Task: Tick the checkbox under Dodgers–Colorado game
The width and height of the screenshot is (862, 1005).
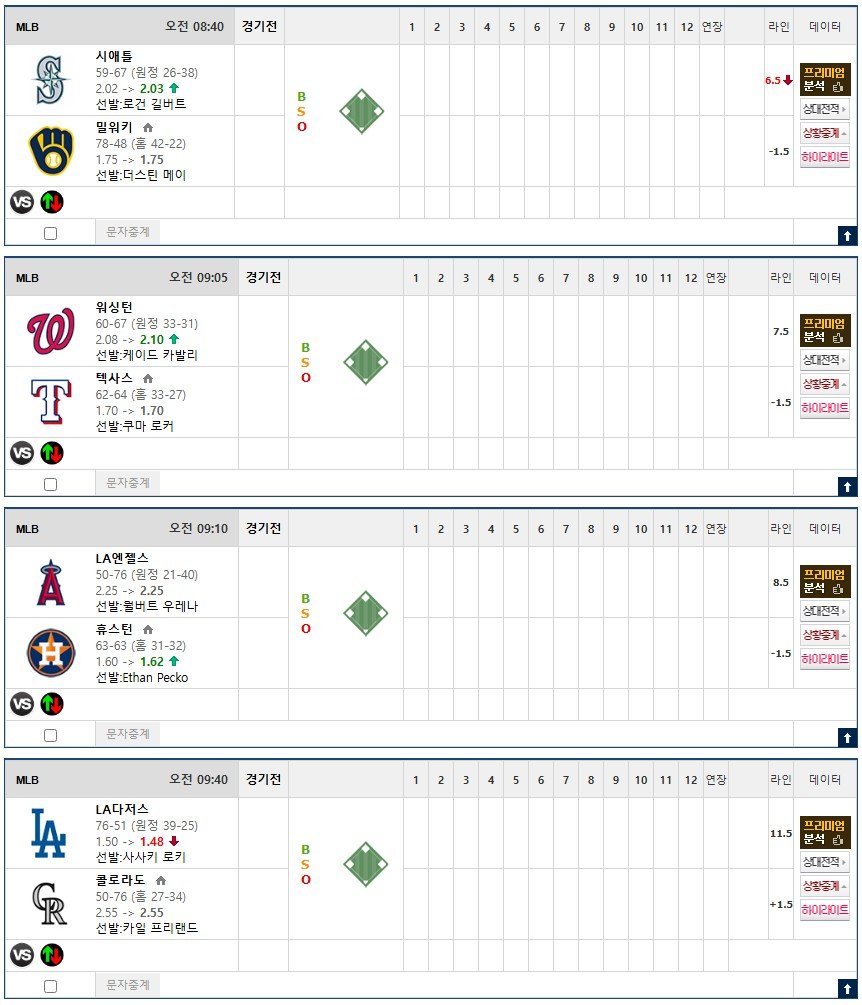Action: pyautogui.click(x=51, y=986)
